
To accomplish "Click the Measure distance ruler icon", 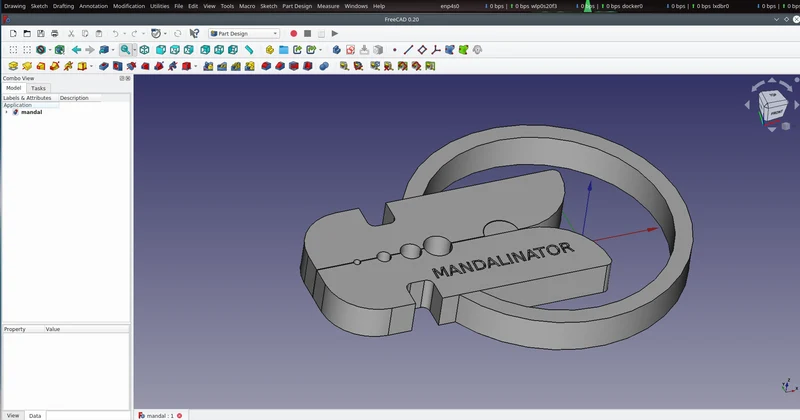I will pos(249,50).
